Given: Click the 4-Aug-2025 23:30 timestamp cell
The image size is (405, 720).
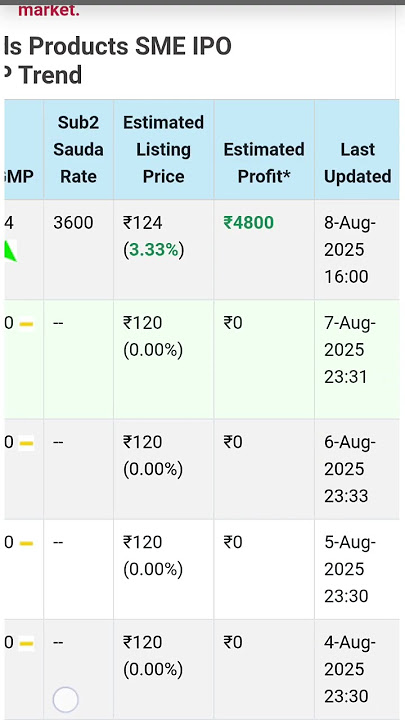Looking at the screenshot, I should (350, 669).
